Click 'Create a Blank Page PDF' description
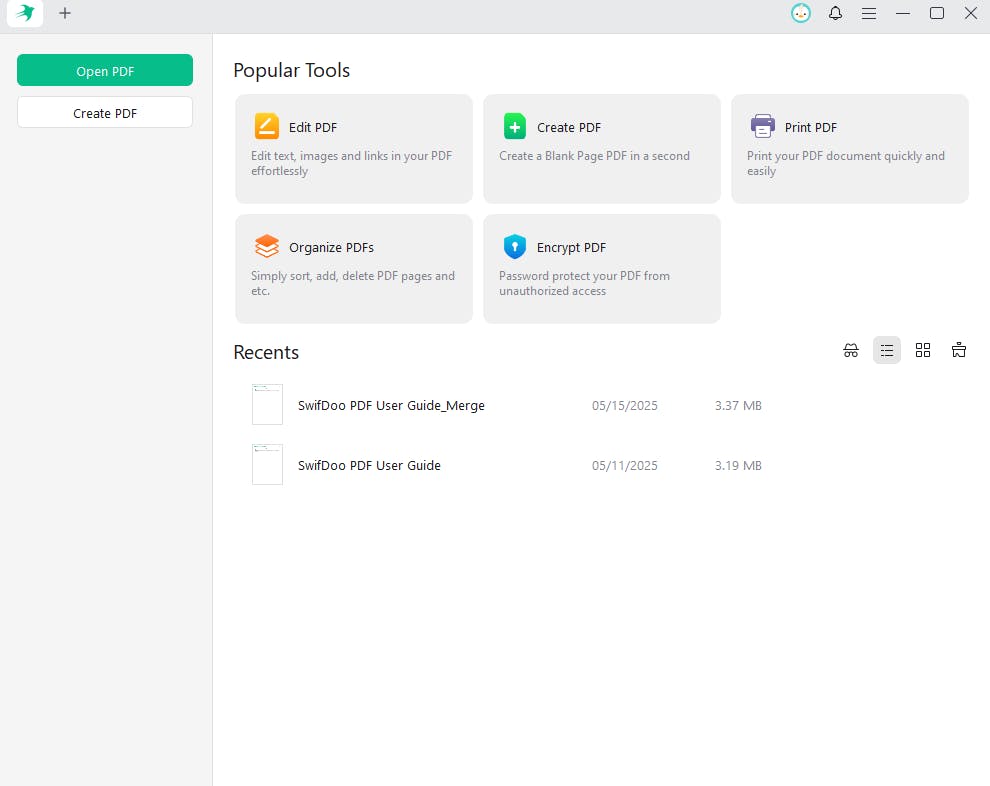Image resolution: width=990 pixels, height=786 pixels. pos(594,156)
